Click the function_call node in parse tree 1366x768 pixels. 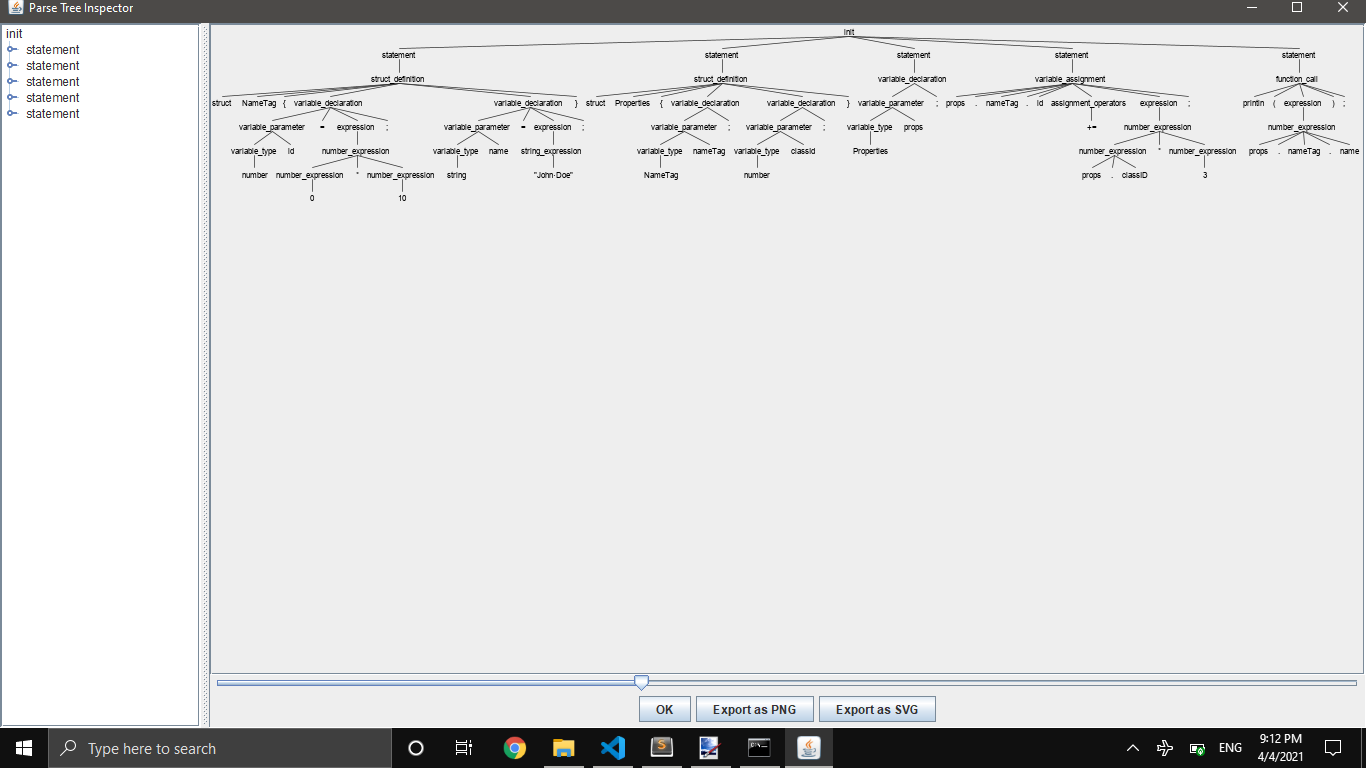tap(1296, 79)
